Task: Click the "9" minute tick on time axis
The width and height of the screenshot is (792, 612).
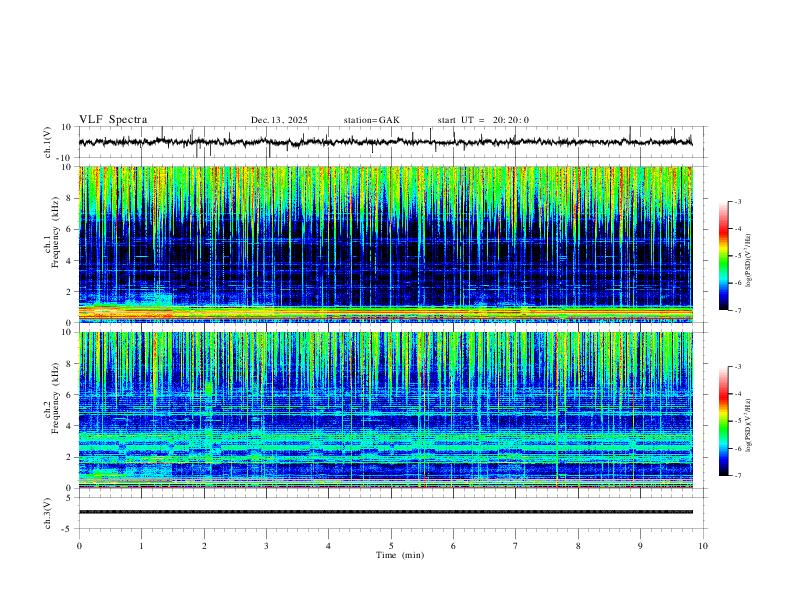Action: pos(640,546)
